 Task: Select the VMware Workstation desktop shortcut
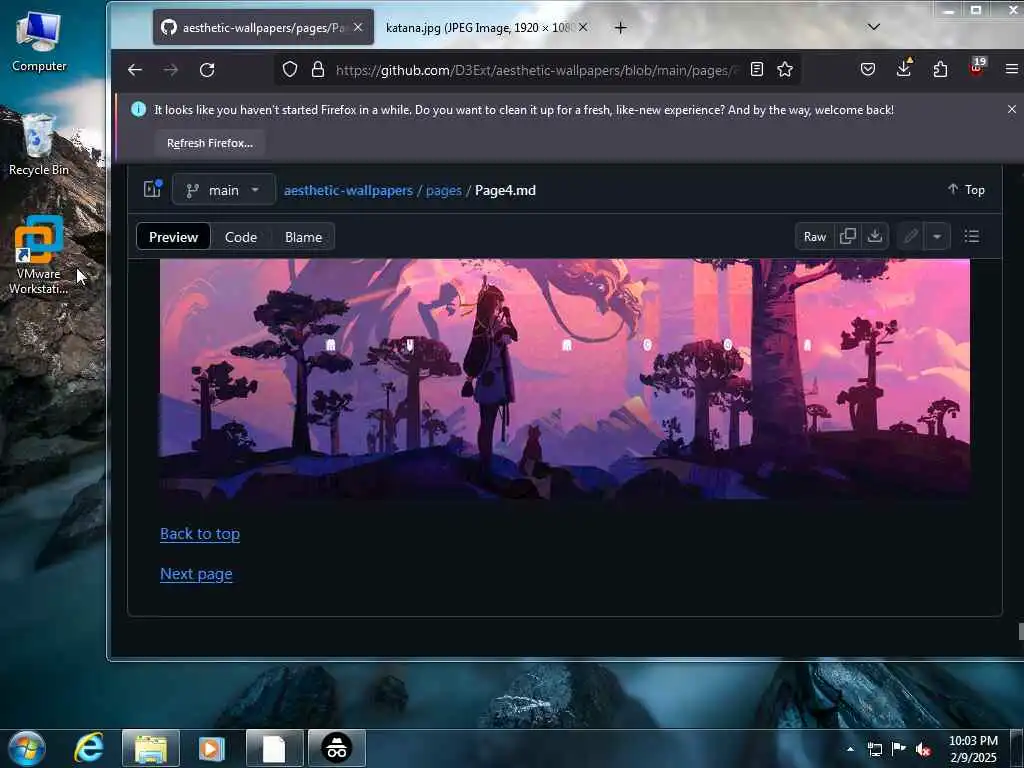(x=39, y=255)
